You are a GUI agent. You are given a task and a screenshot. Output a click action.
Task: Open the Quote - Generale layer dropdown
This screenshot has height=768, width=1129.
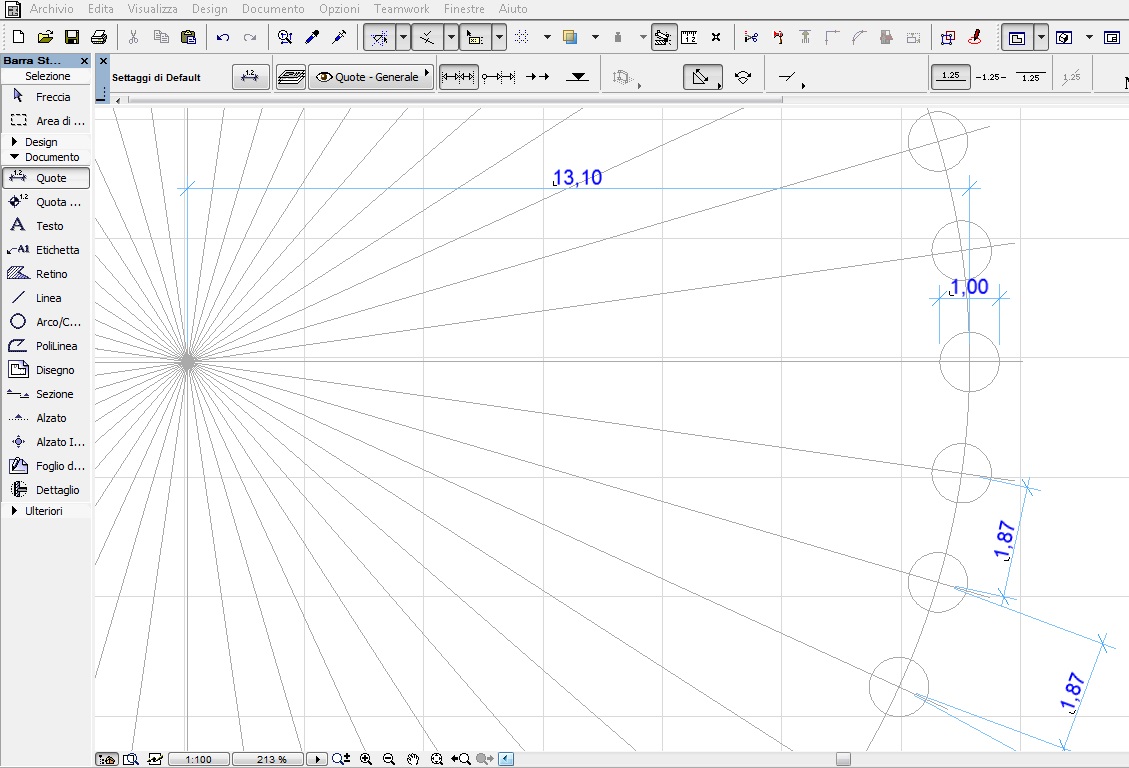click(x=371, y=77)
